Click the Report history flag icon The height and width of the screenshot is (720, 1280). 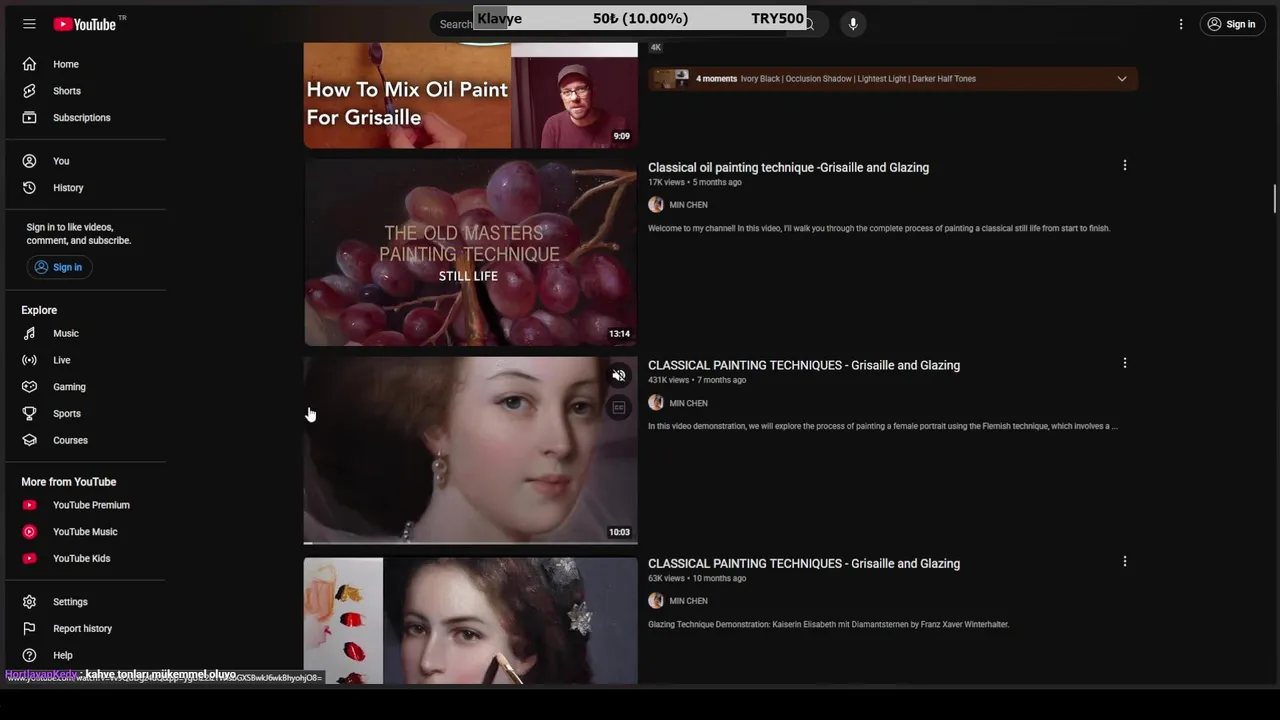[30, 629]
